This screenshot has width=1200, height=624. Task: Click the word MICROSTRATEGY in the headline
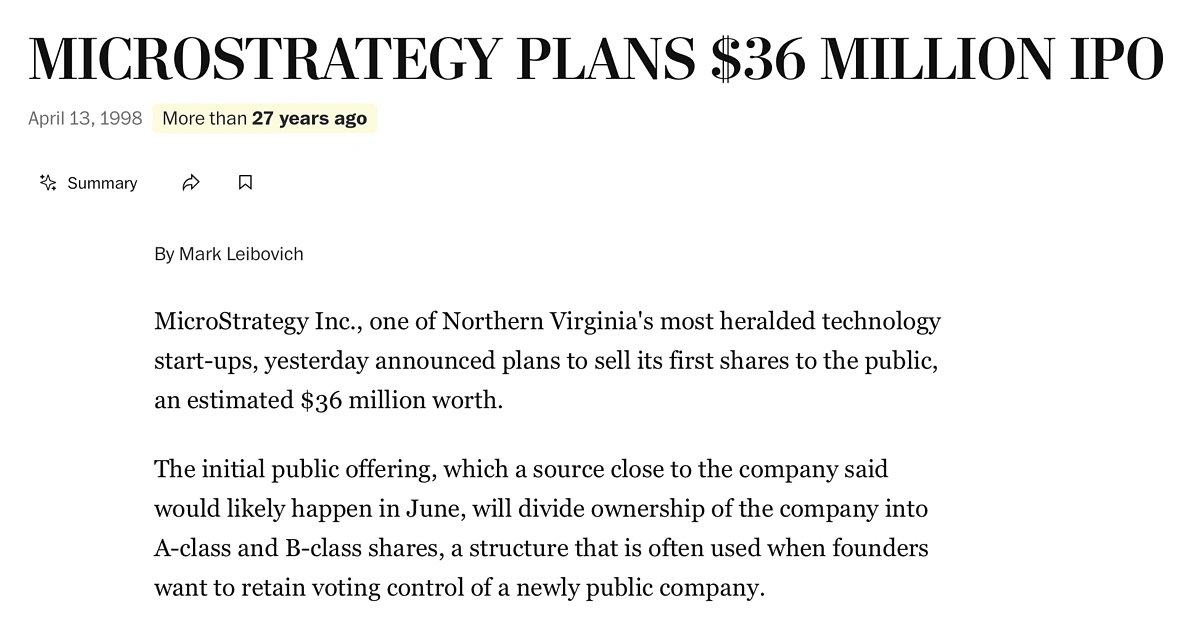pos(262,58)
